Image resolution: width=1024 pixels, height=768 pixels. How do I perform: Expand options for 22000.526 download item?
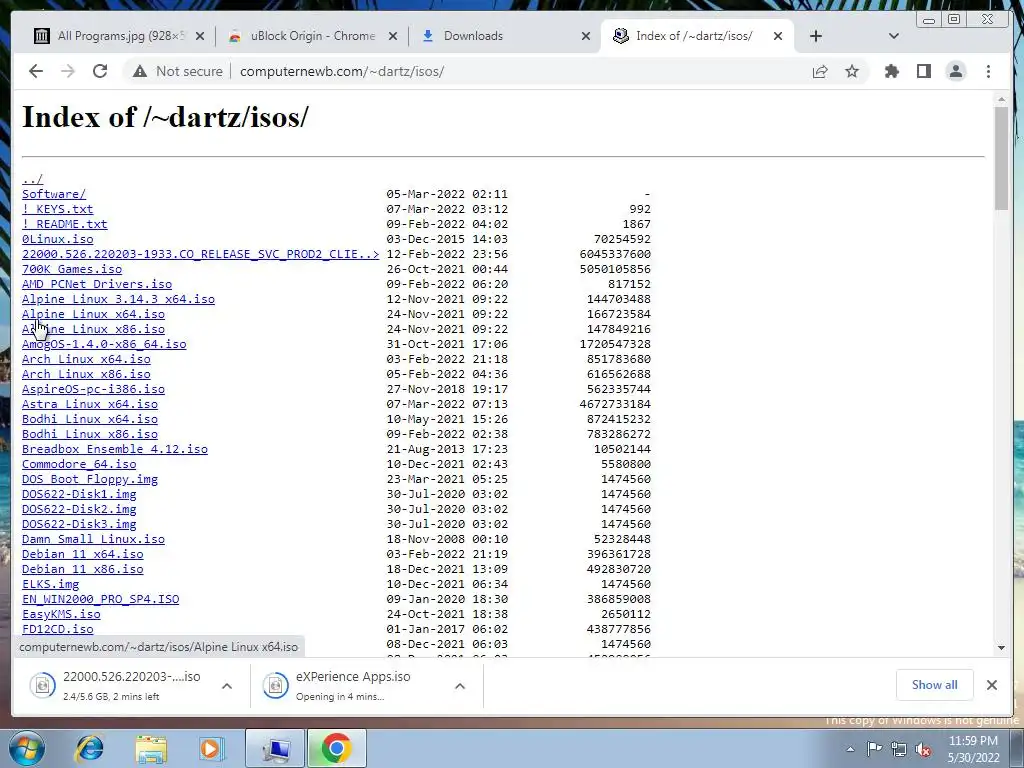[227, 686]
